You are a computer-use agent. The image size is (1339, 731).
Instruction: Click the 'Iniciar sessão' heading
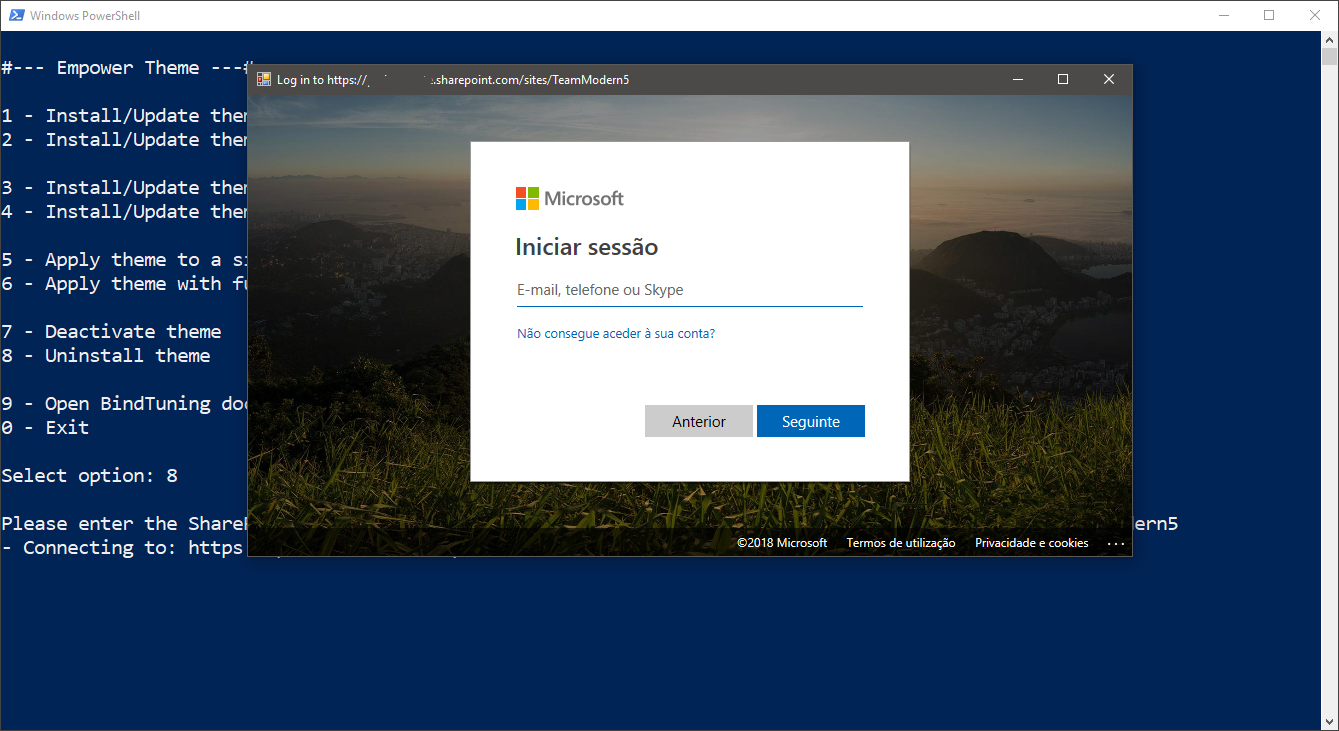pyautogui.click(x=586, y=247)
